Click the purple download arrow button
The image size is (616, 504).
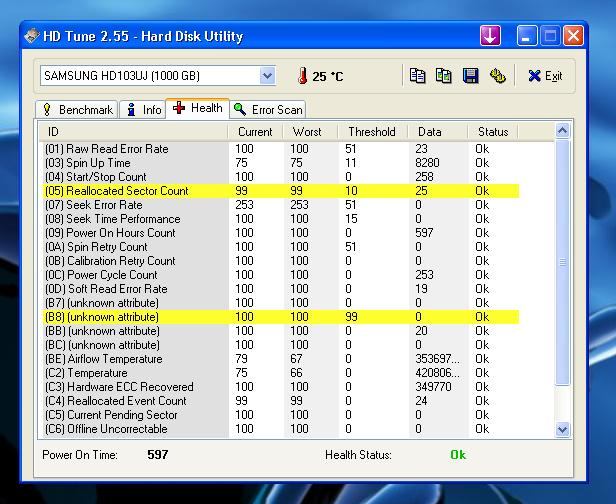click(x=490, y=36)
